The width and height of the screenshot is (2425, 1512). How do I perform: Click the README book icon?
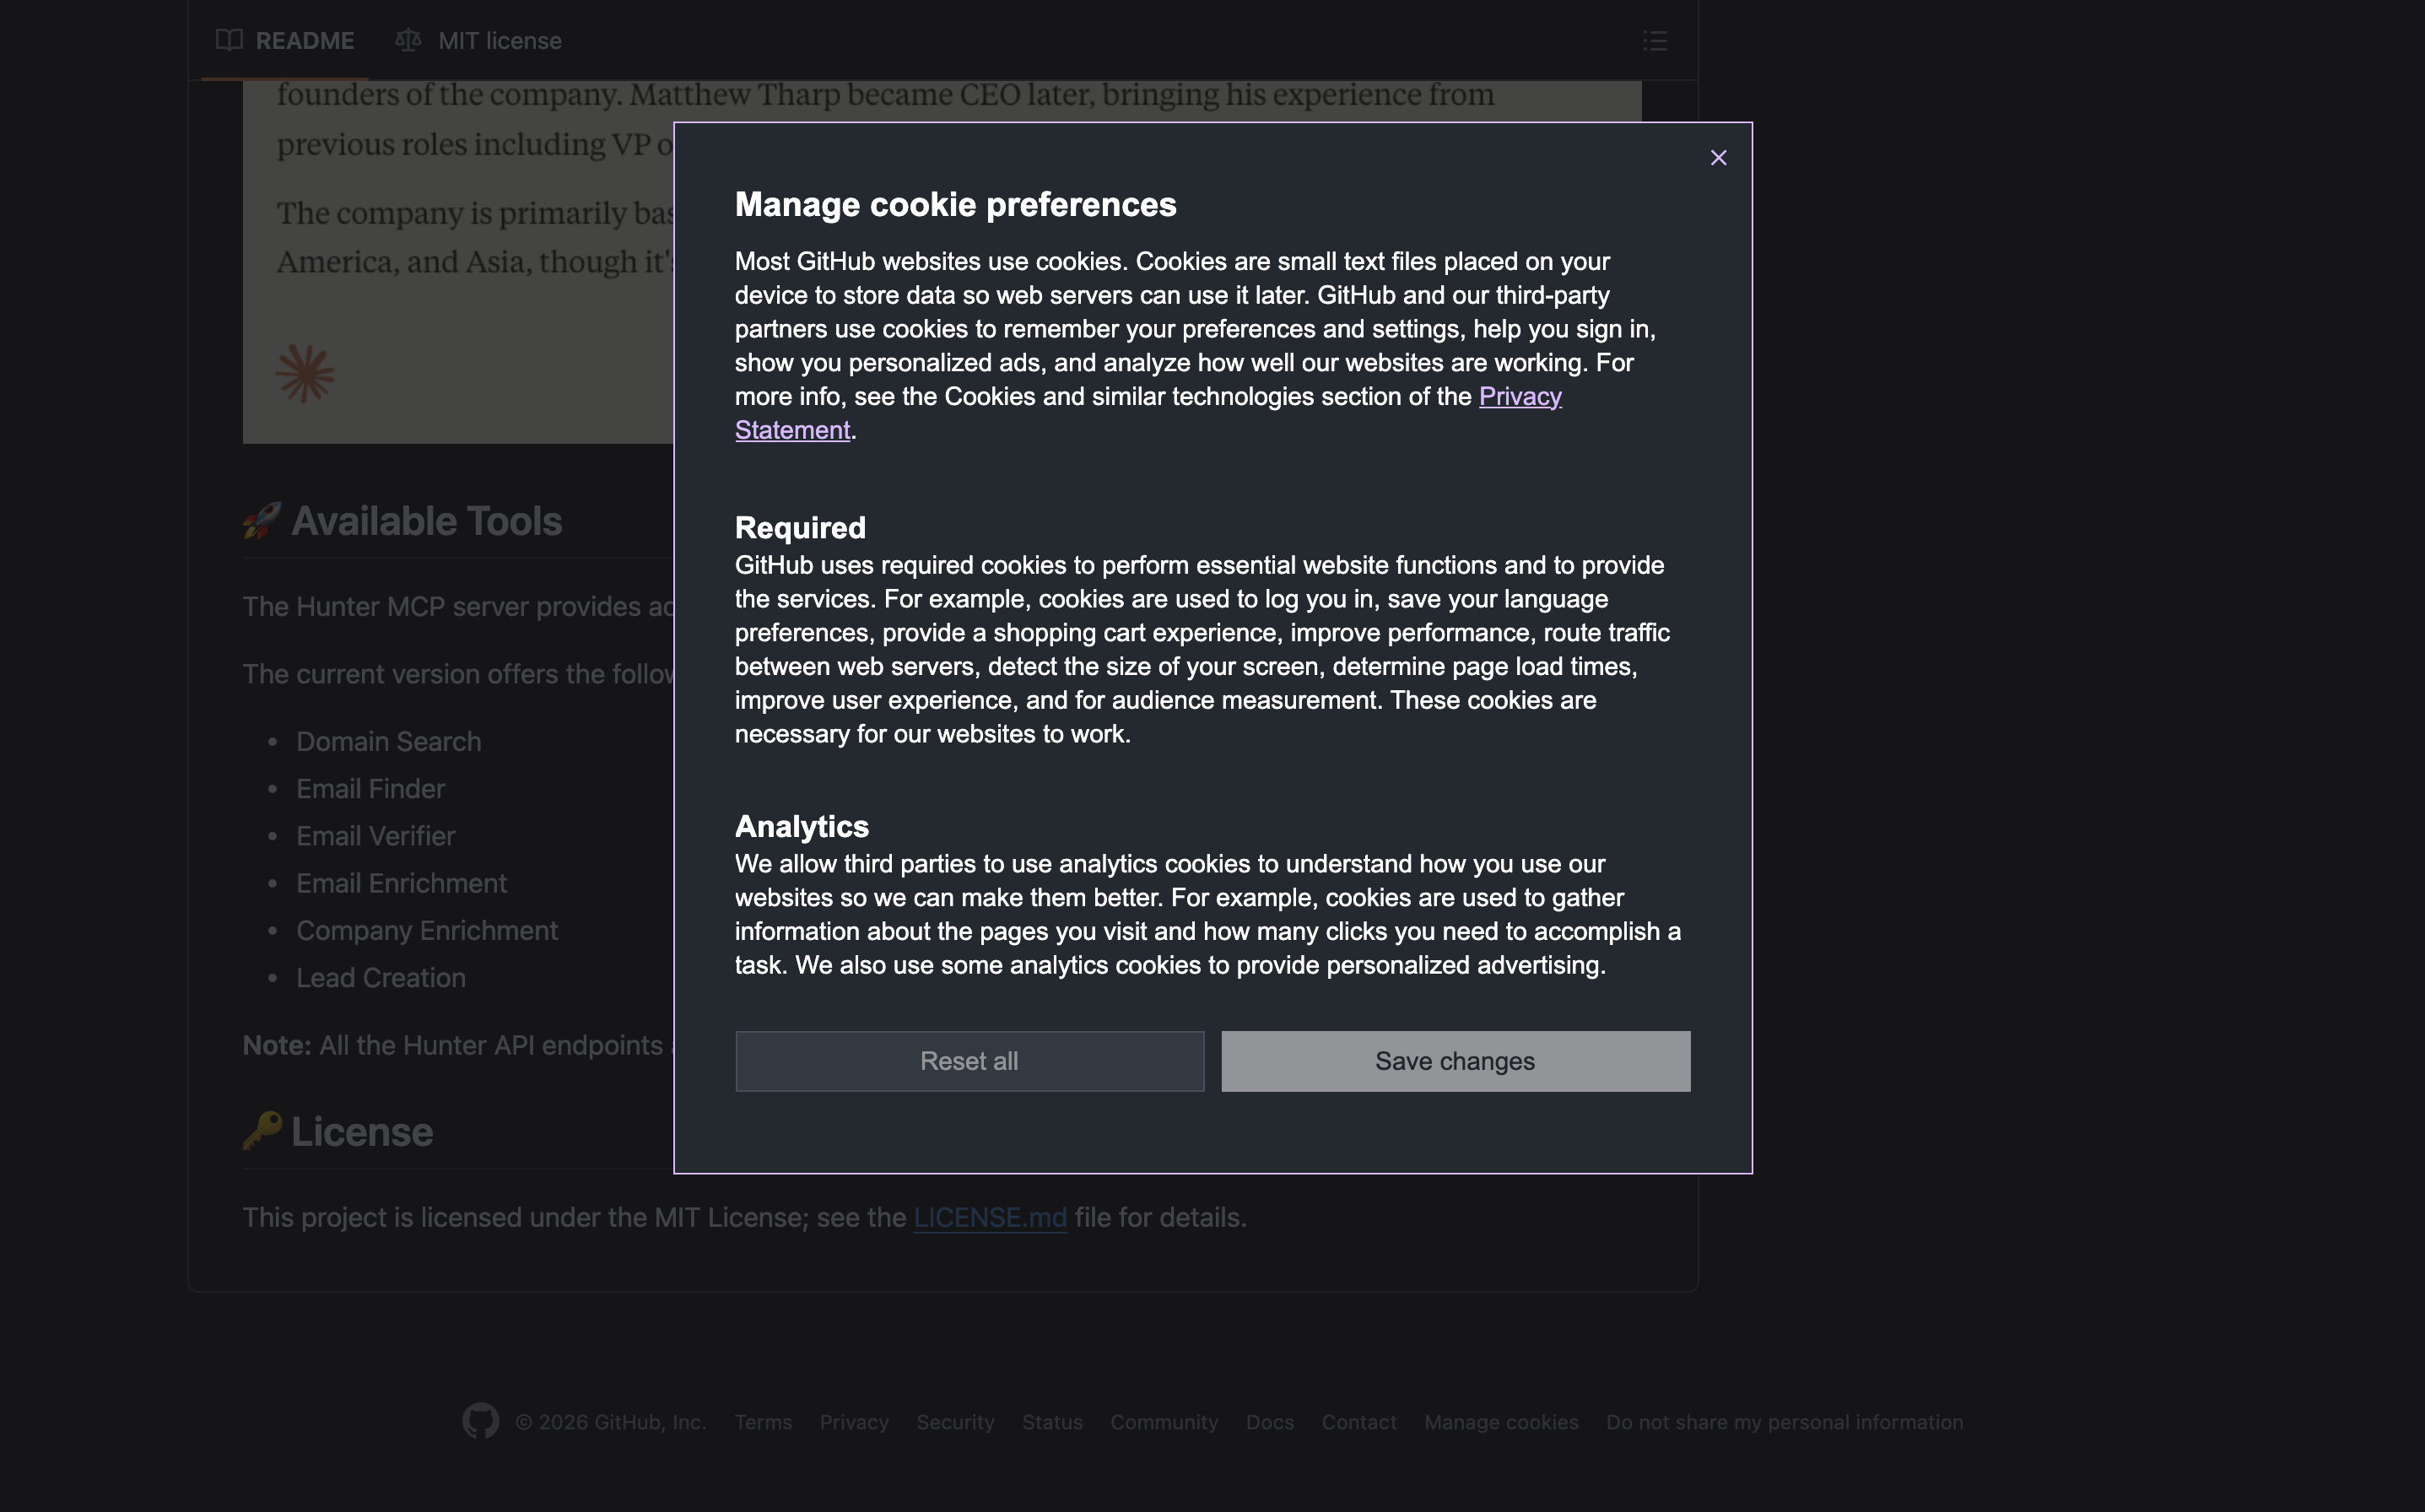pyautogui.click(x=229, y=41)
